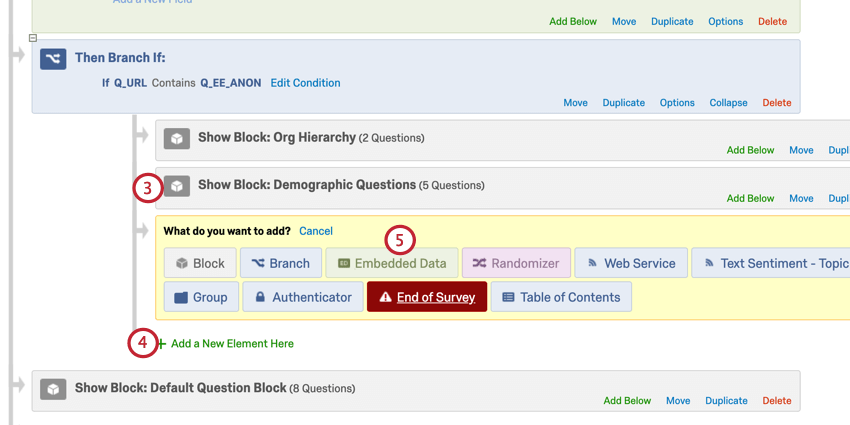
Task: Select End of Survey element
Action: [427, 297]
